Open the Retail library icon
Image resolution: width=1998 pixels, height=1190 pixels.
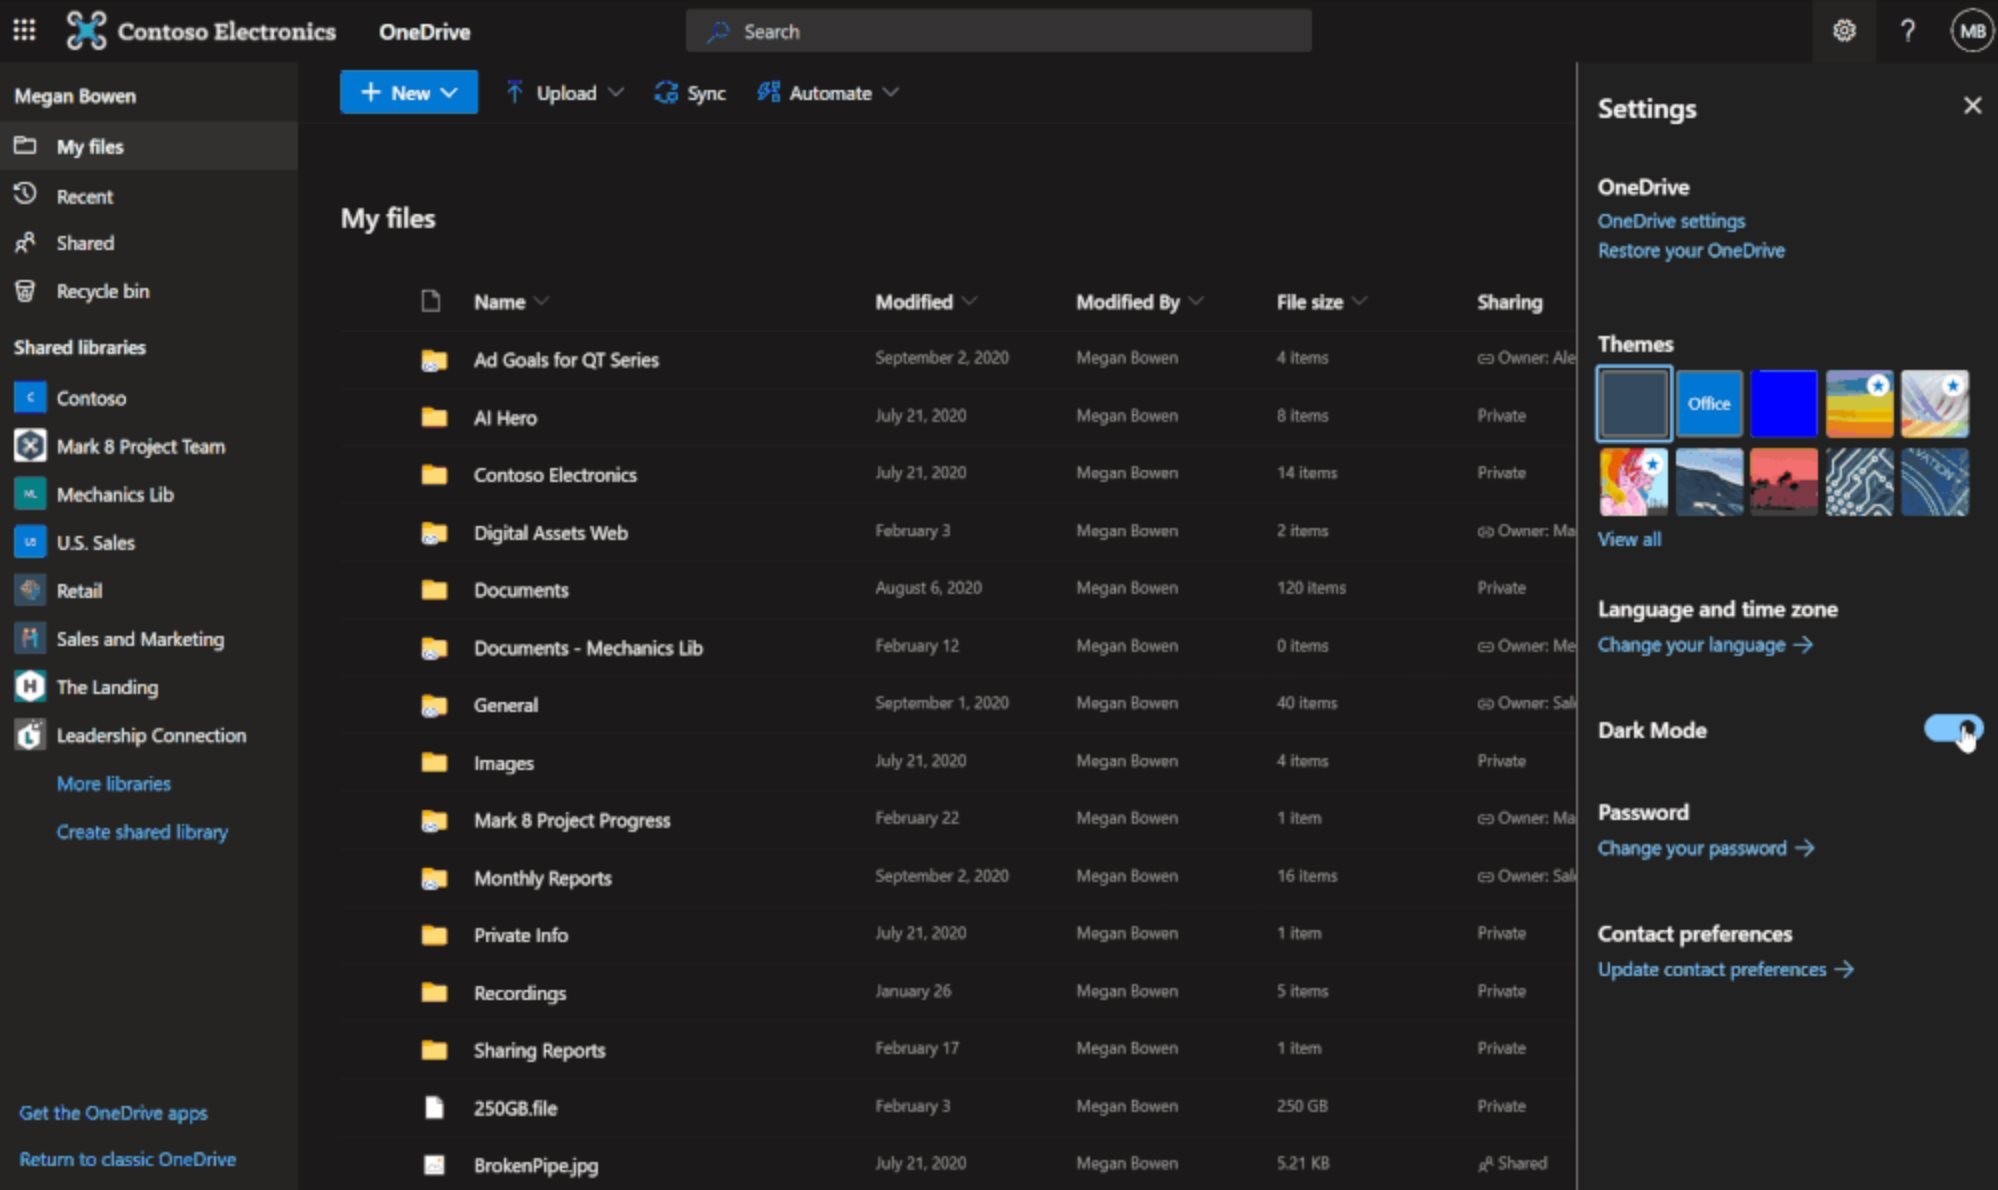coord(30,590)
